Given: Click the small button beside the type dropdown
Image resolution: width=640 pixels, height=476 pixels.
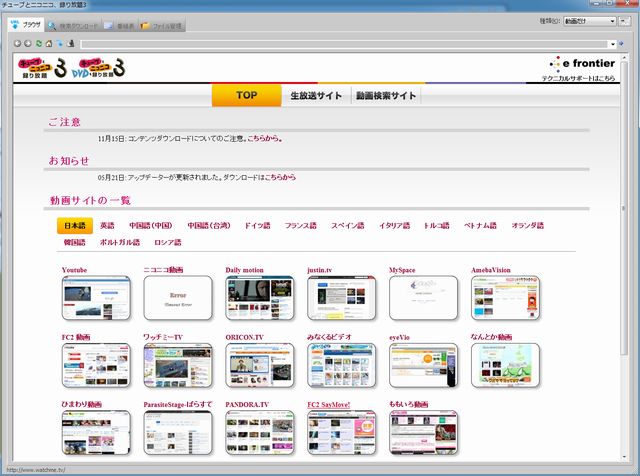Looking at the screenshot, I should [624, 21].
